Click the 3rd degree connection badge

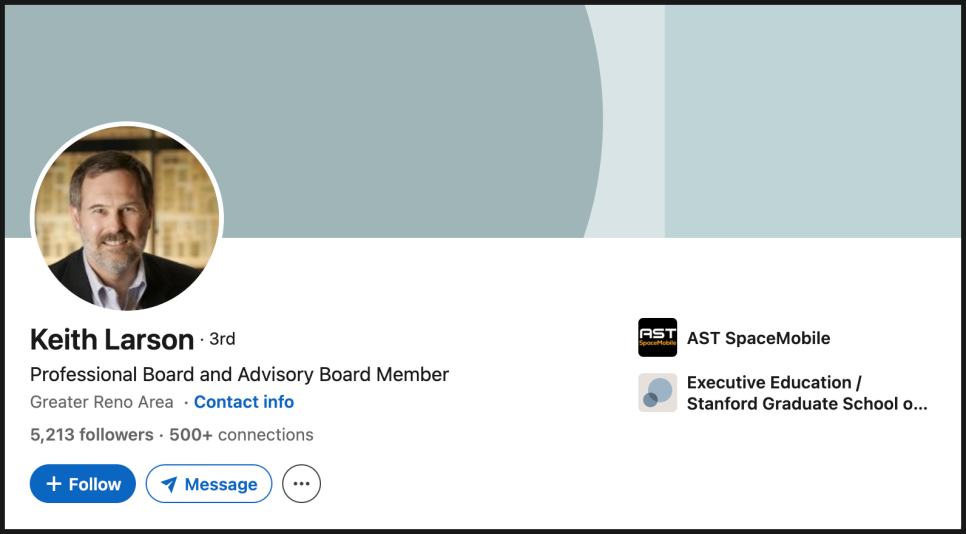click(222, 339)
